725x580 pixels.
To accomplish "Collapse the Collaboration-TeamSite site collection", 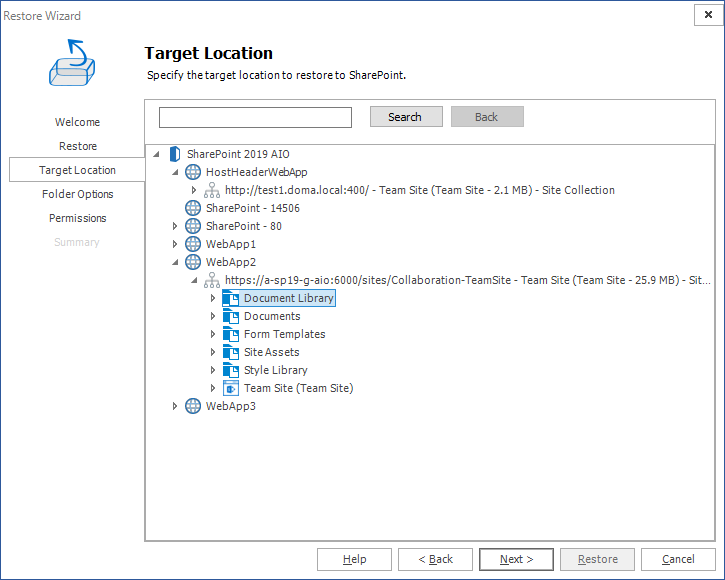I will click(x=194, y=280).
